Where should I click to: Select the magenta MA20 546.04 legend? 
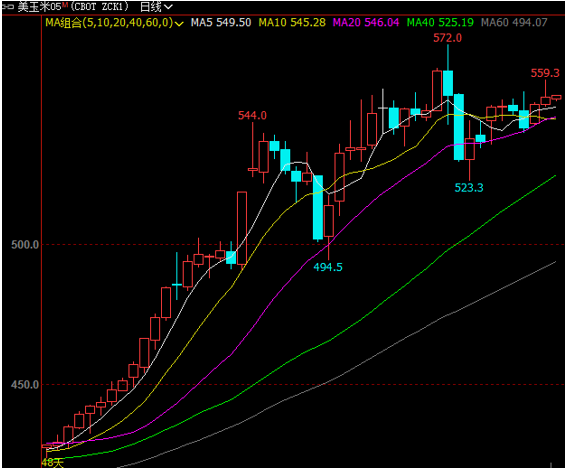tap(366, 22)
